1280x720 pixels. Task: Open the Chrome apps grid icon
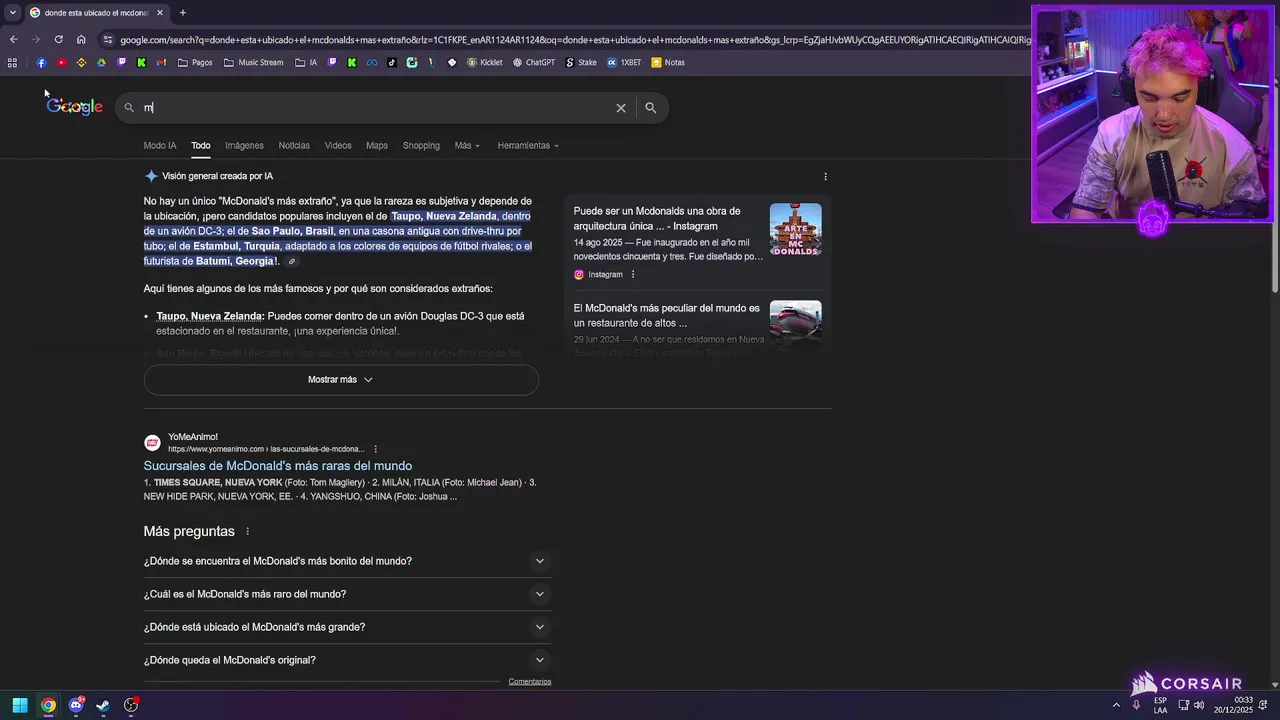12,62
